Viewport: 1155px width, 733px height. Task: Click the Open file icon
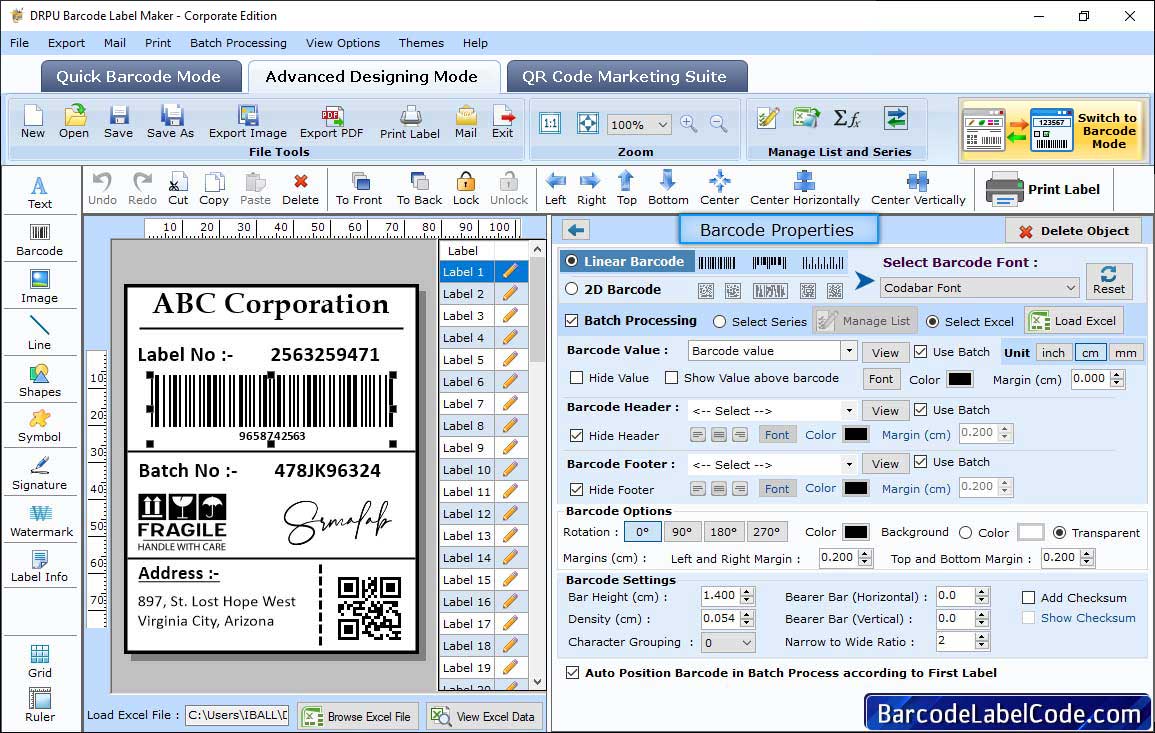[74, 122]
